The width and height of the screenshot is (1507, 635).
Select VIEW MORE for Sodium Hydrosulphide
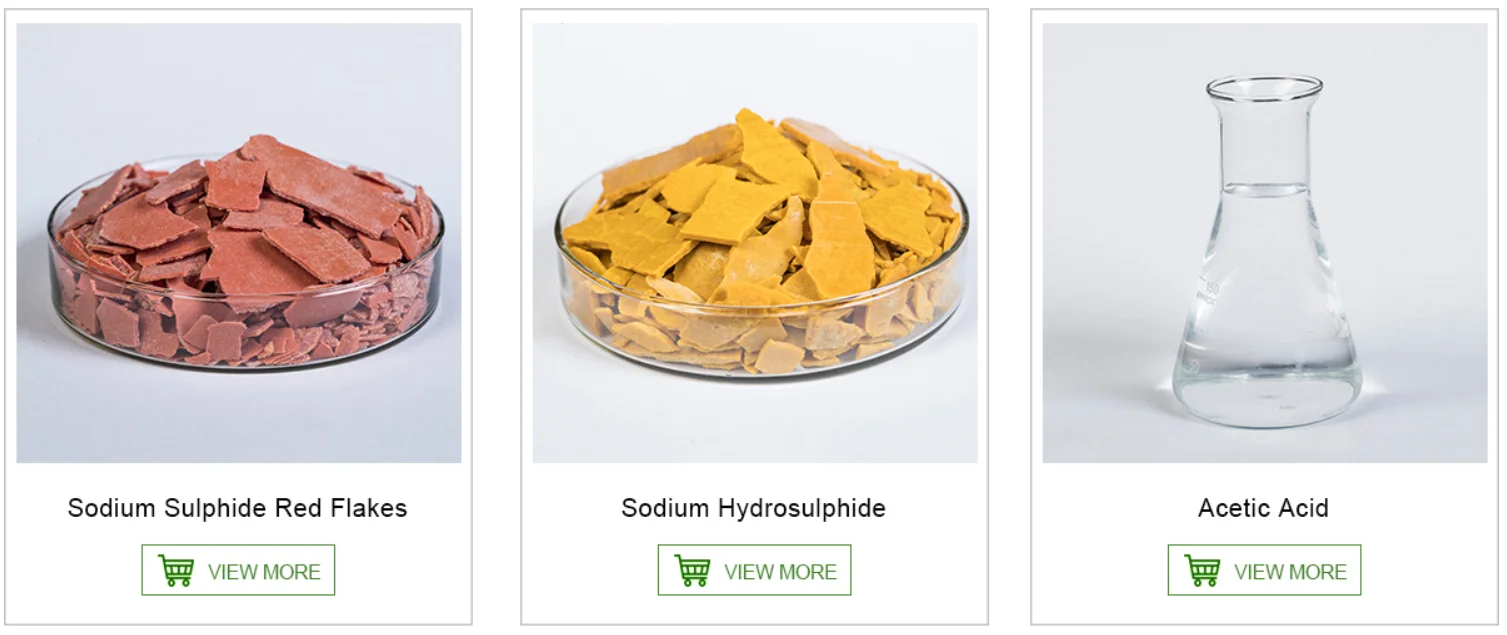pyautogui.click(x=754, y=570)
